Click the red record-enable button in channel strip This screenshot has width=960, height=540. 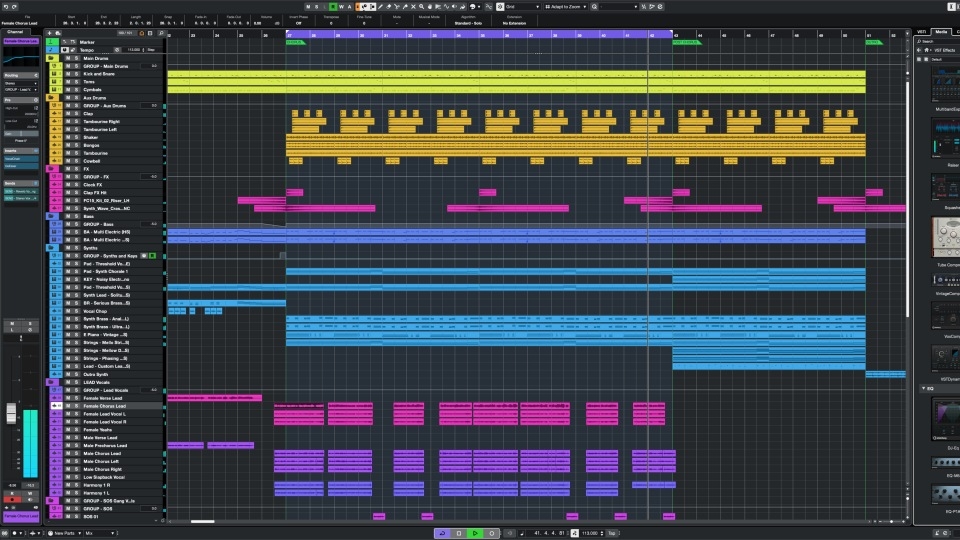pos(12,500)
